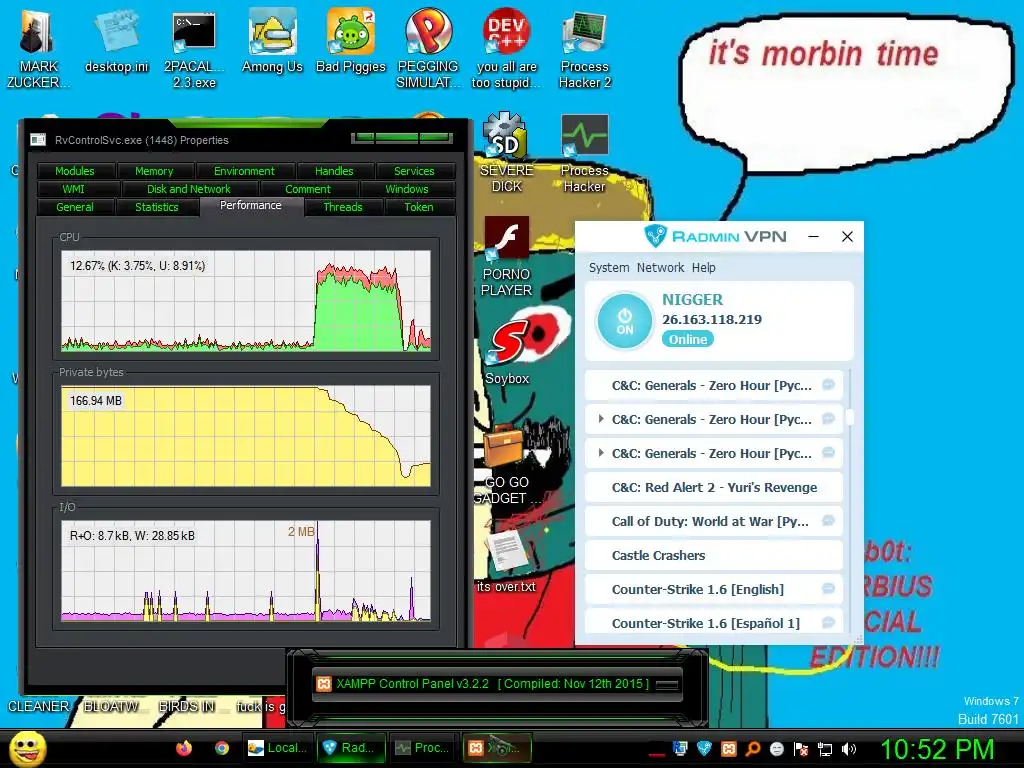Switch to the Token tab
1024x768 pixels.
tap(419, 207)
